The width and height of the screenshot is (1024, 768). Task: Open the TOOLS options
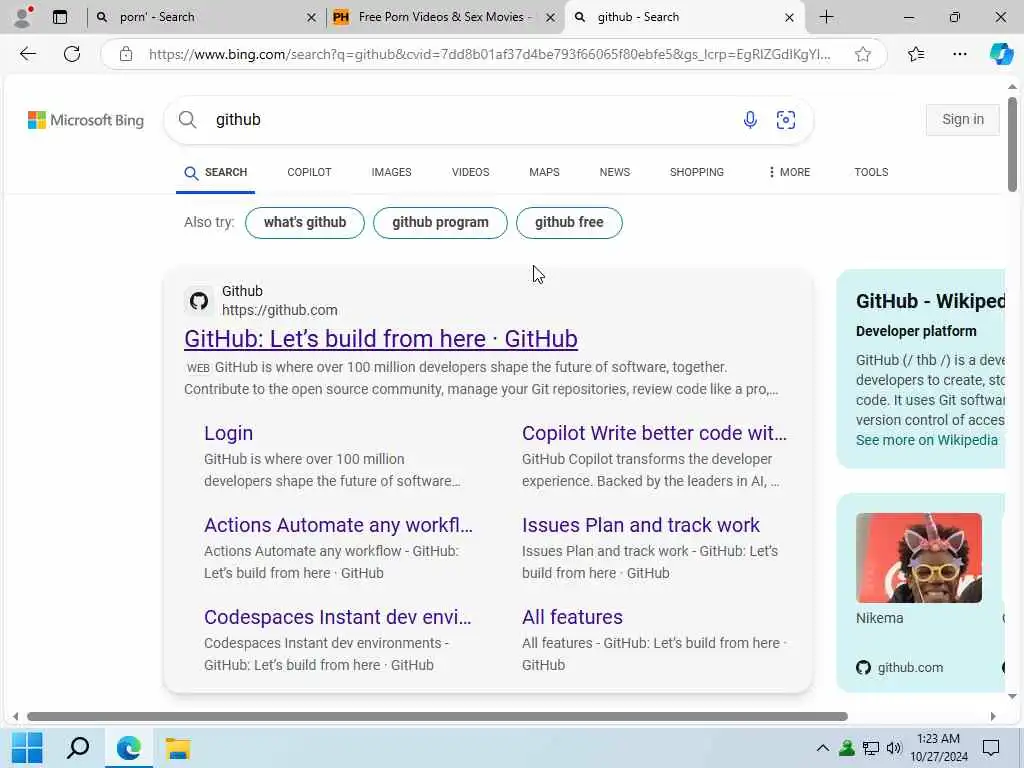pos(871,172)
